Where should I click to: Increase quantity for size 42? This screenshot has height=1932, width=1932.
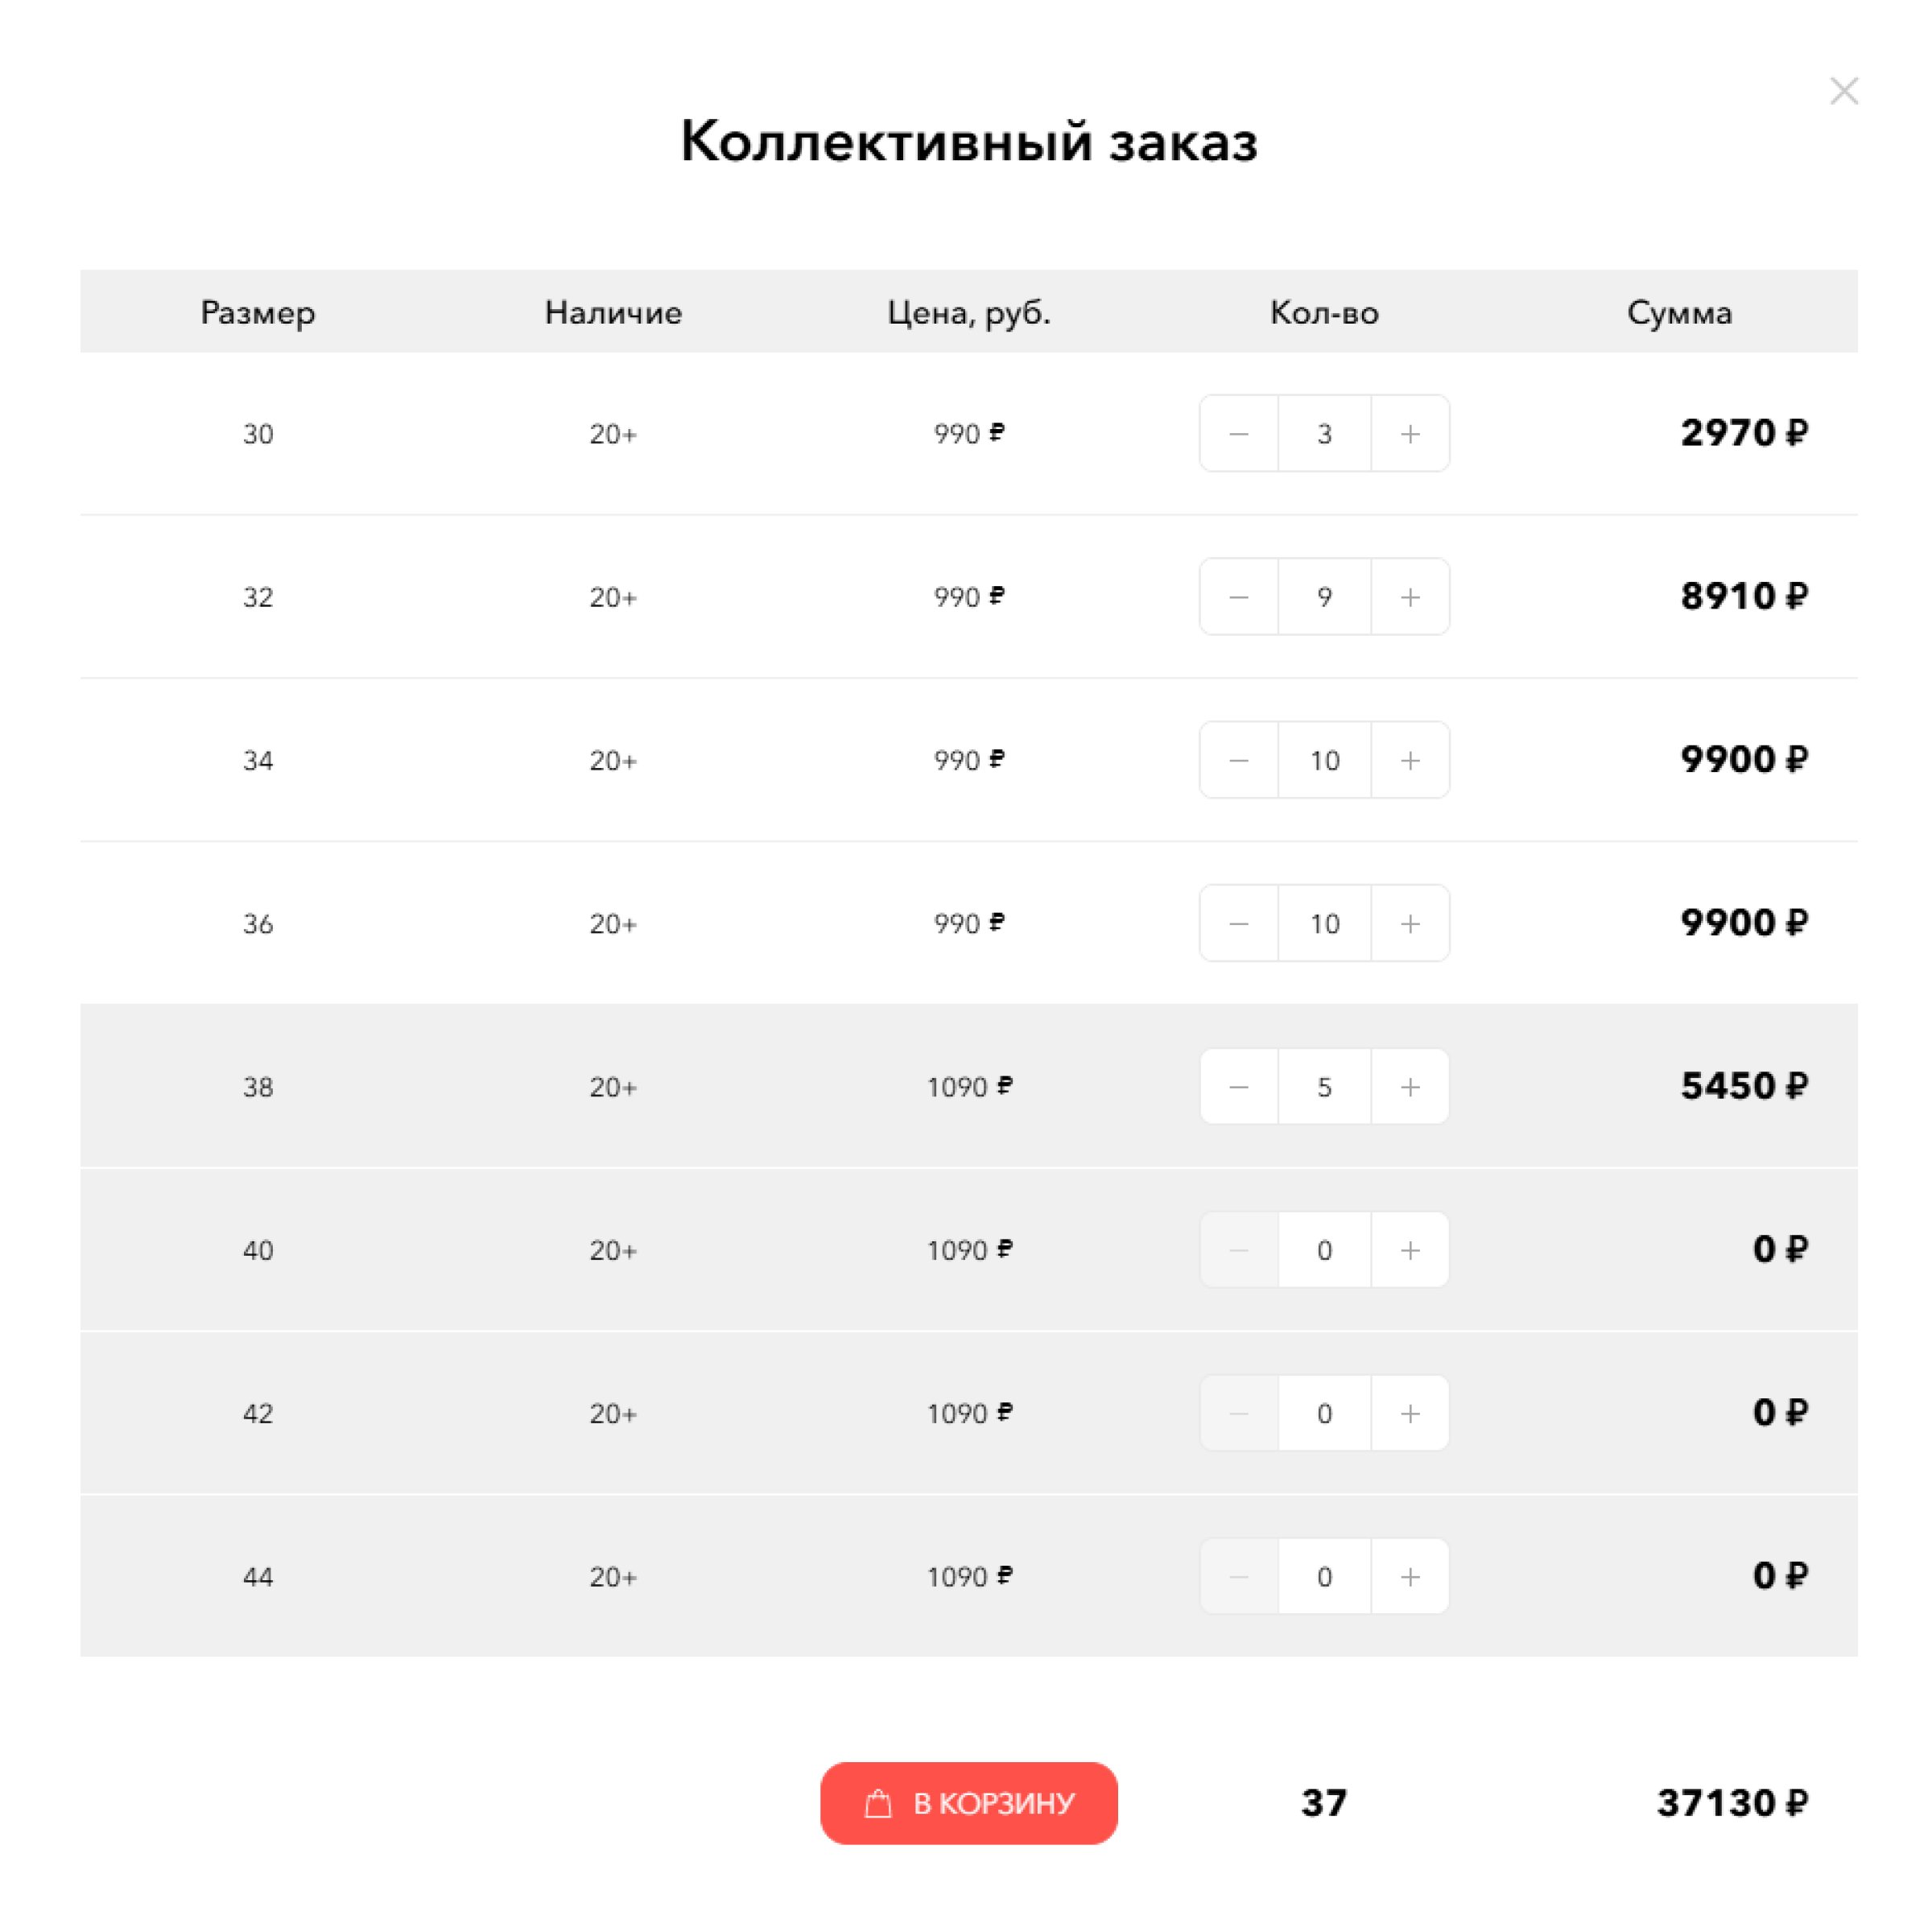(x=1410, y=1413)
